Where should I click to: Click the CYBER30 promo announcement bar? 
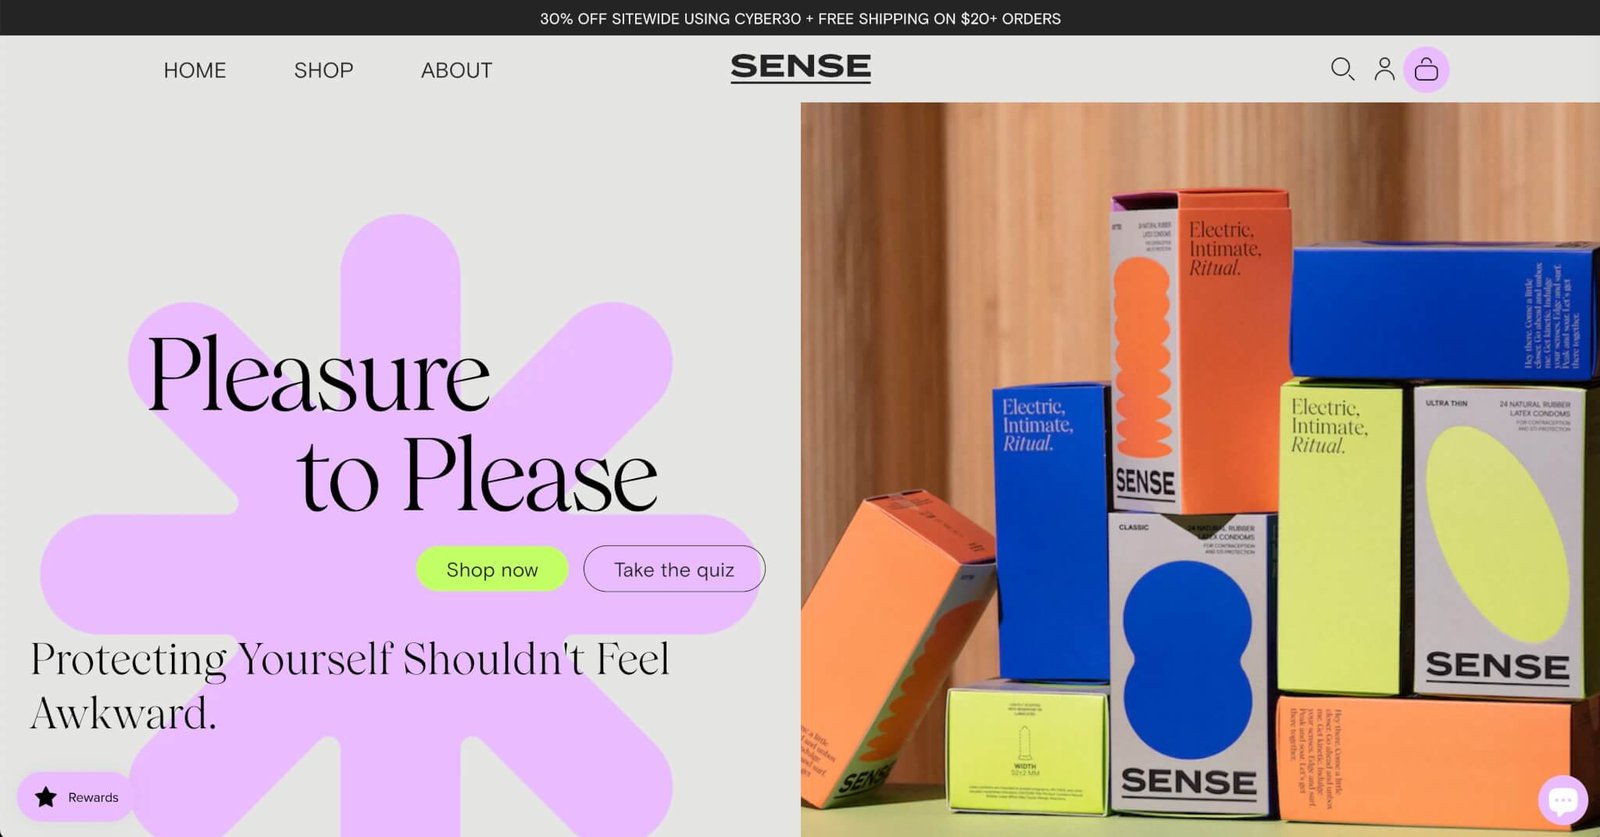coord(800,18)
